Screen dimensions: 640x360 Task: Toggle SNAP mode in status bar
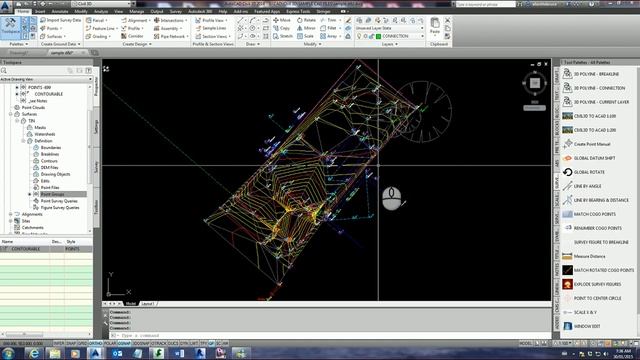[71, 344]
